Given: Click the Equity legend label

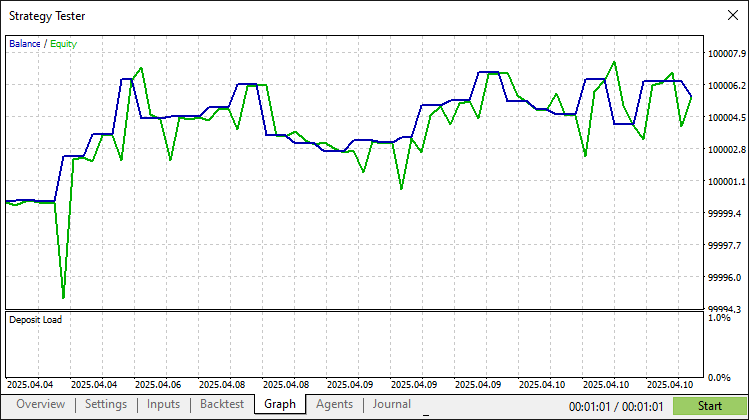Looking at the screenshot, I should click(64, 44).
